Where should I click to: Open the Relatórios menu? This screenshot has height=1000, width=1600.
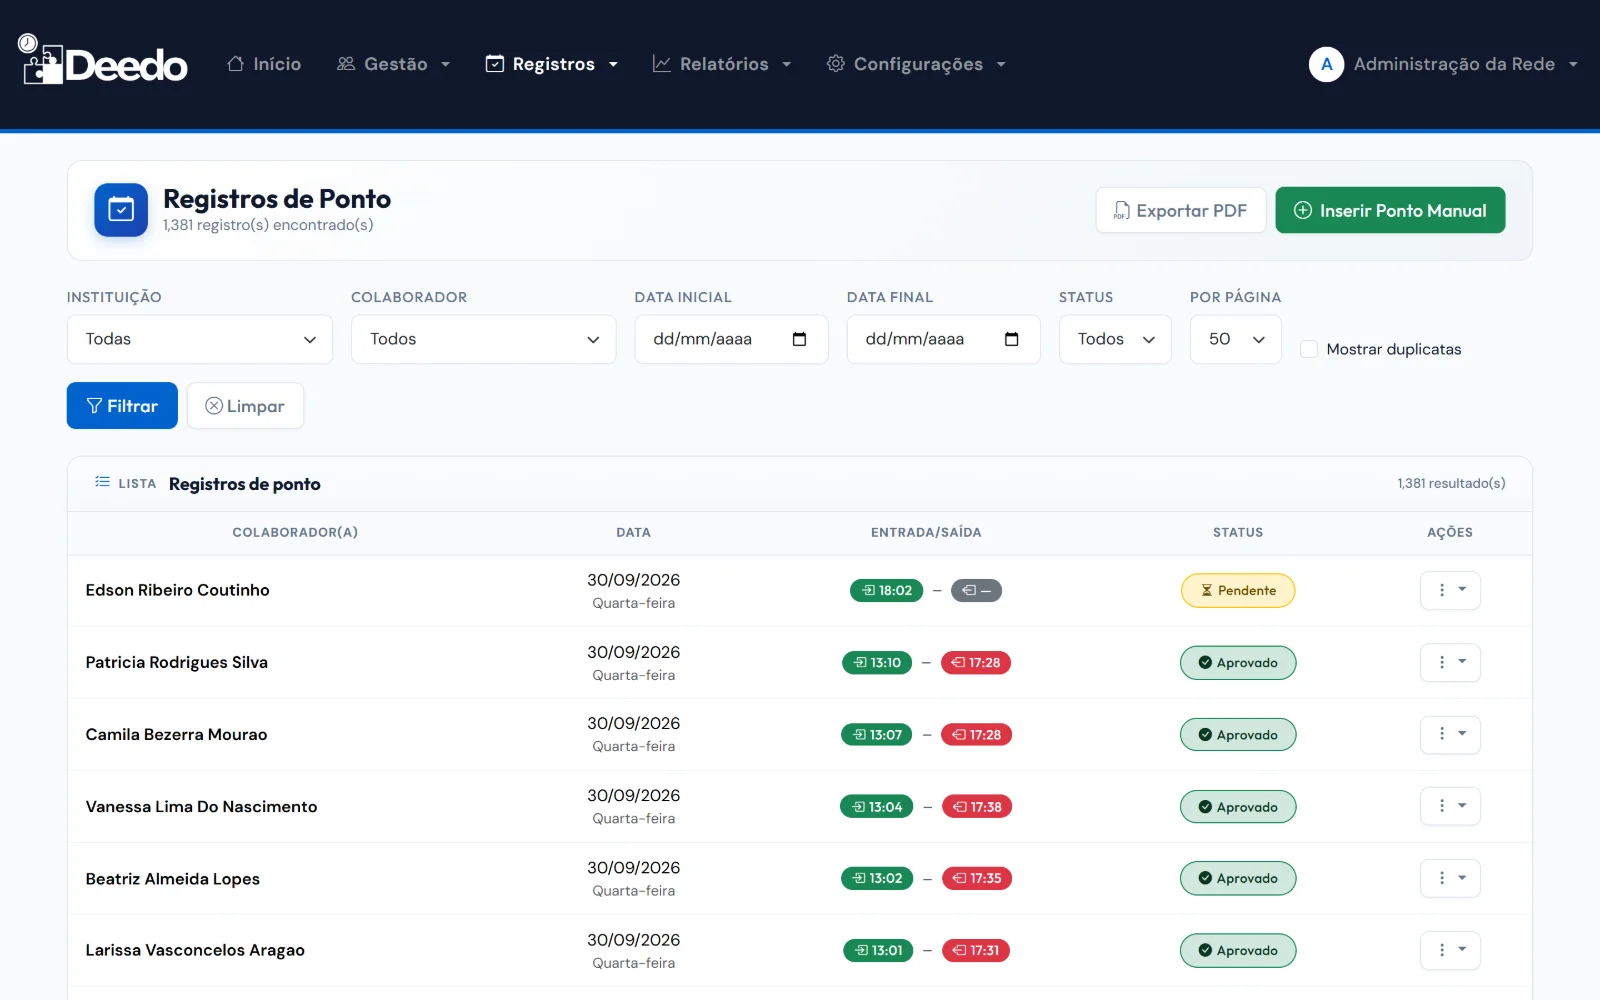tap(722, 64)
